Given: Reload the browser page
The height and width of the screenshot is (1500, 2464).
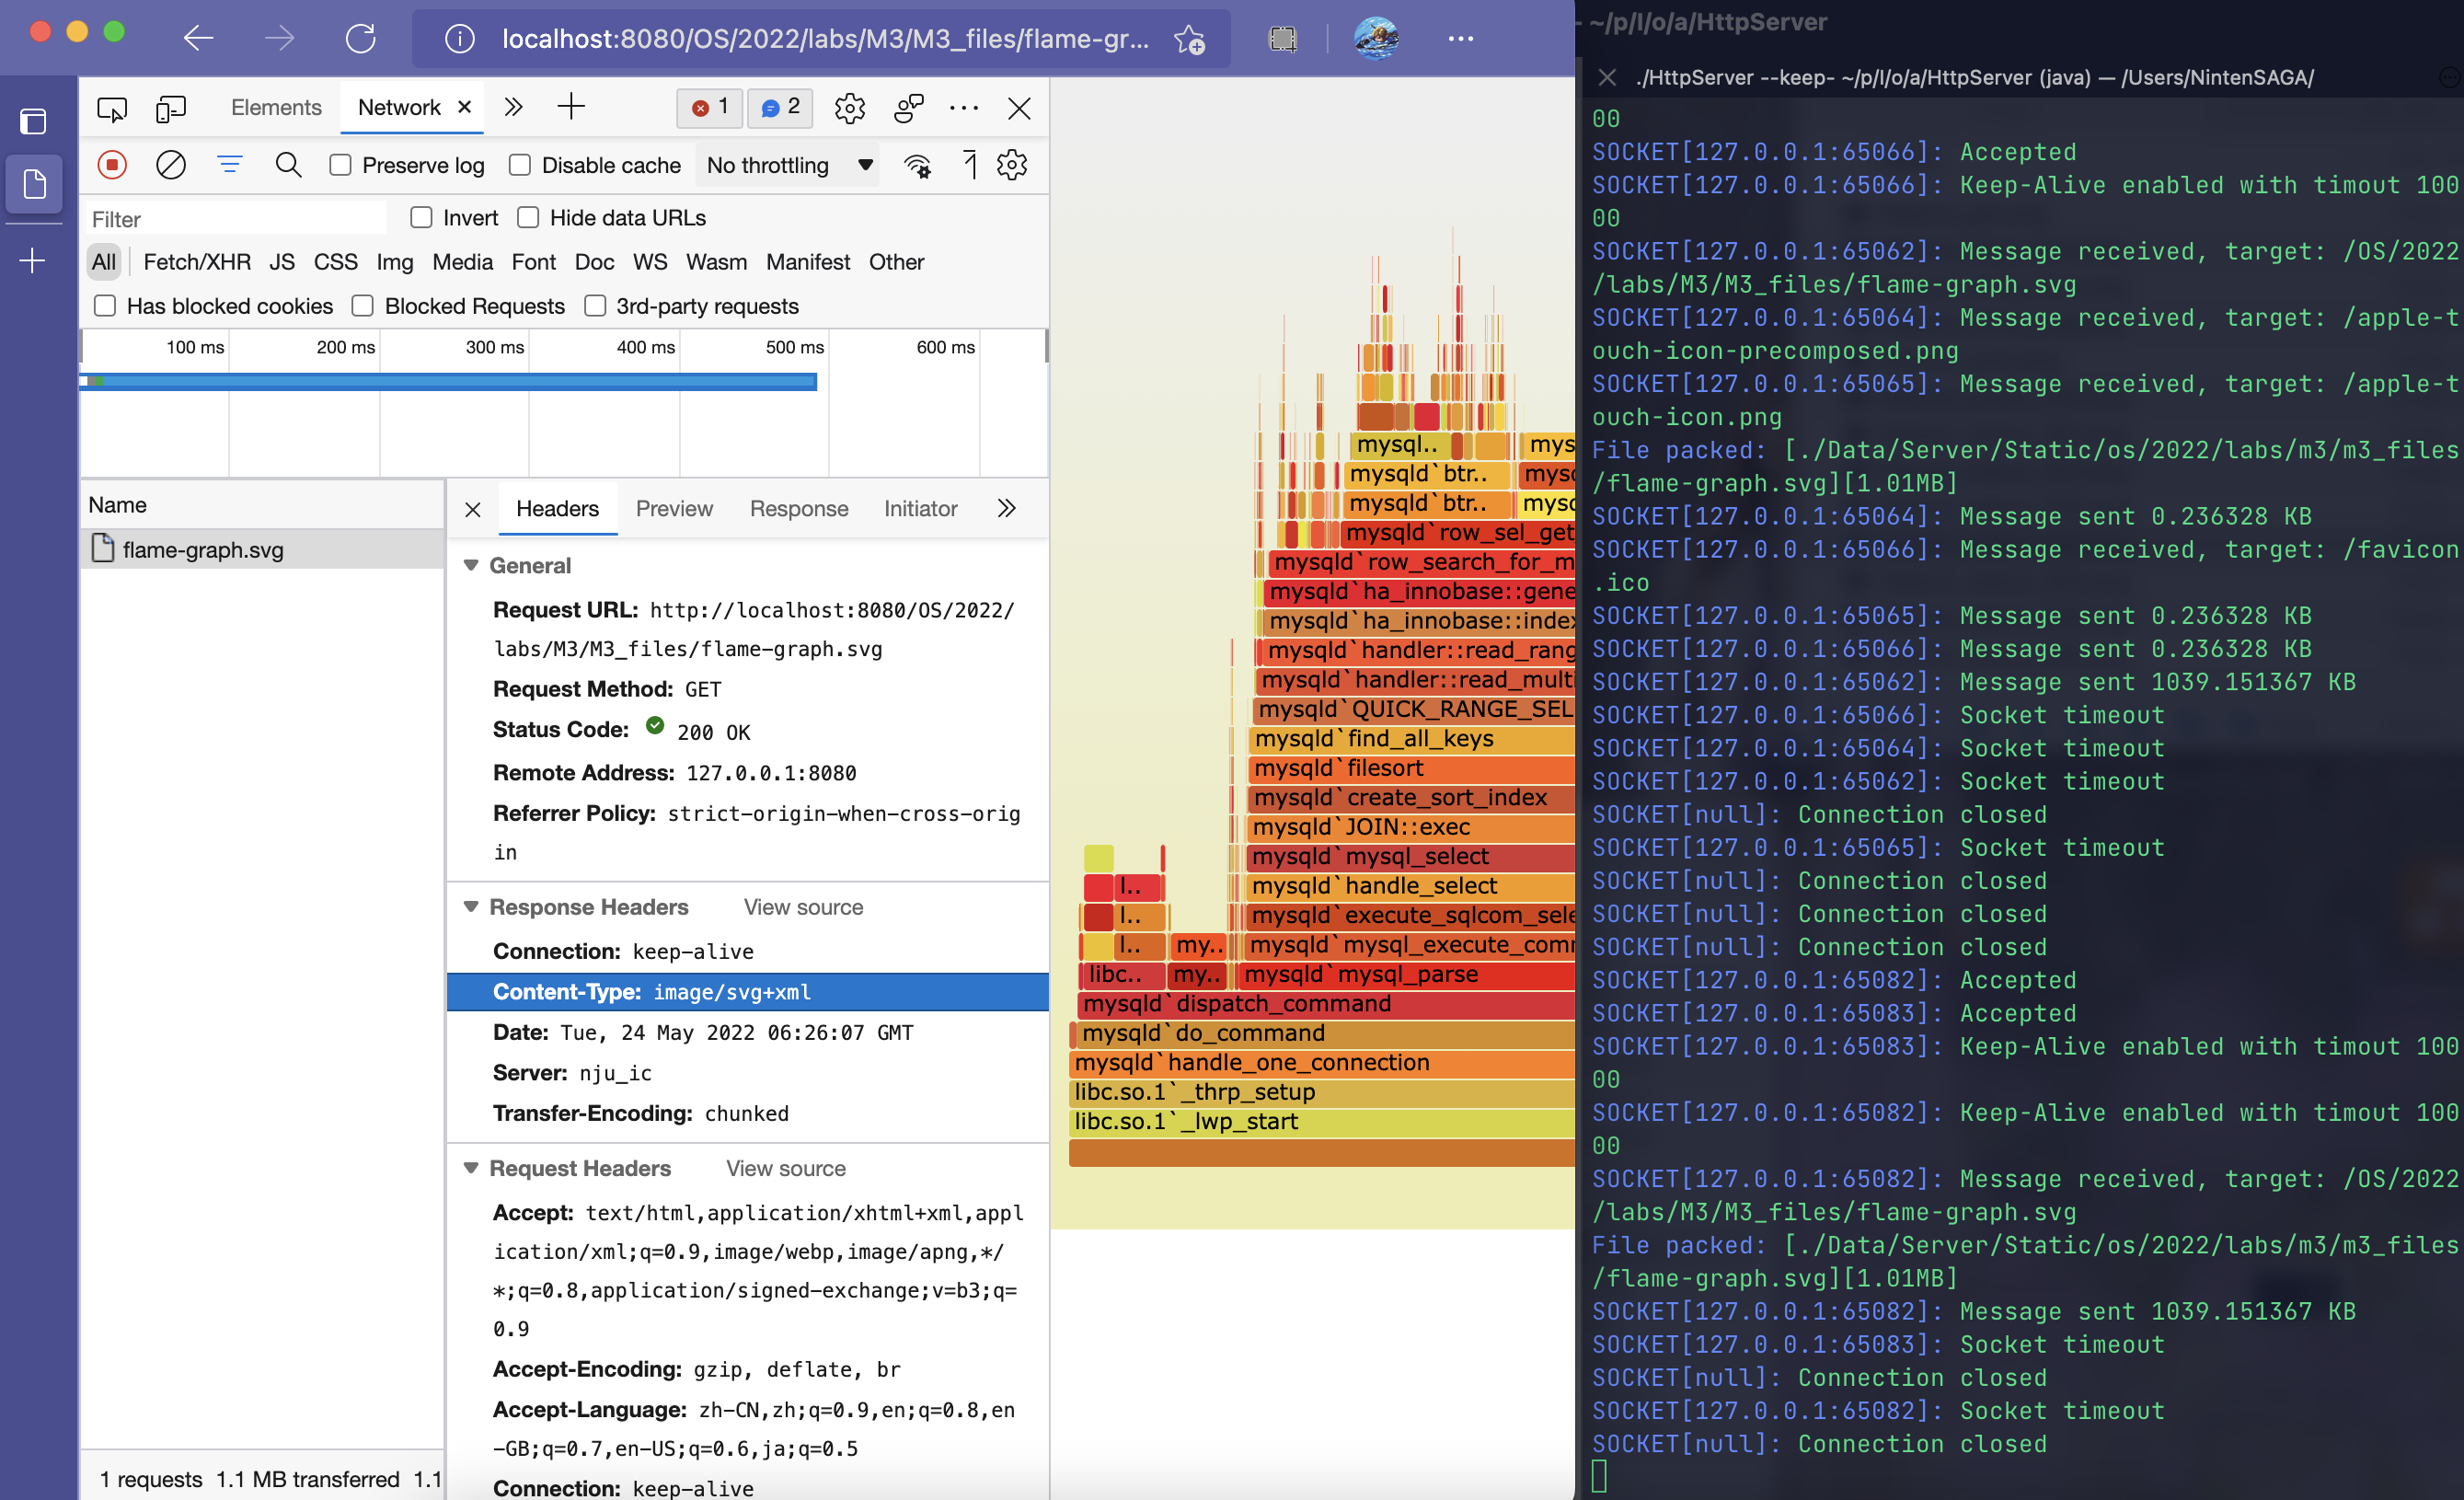Looking at the screenshot, I should click(x=360, y=39).
